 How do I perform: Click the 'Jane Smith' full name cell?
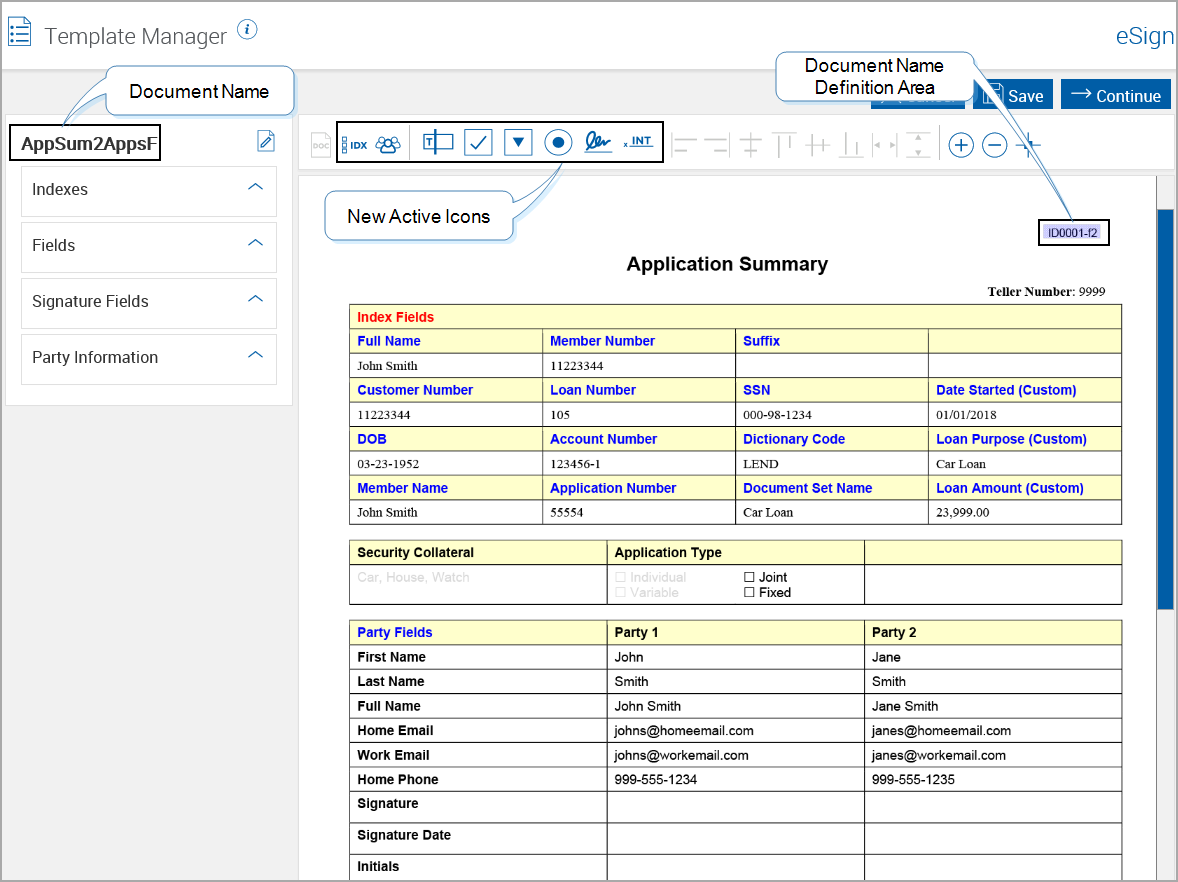pos(993,705)
